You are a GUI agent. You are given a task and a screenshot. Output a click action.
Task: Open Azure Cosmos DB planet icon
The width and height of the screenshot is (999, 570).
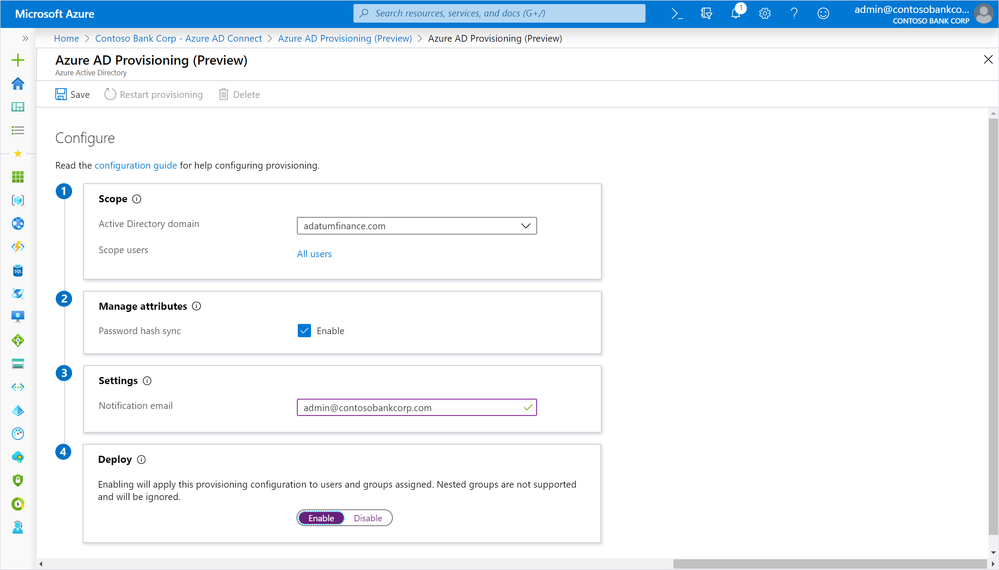point(18,294)
